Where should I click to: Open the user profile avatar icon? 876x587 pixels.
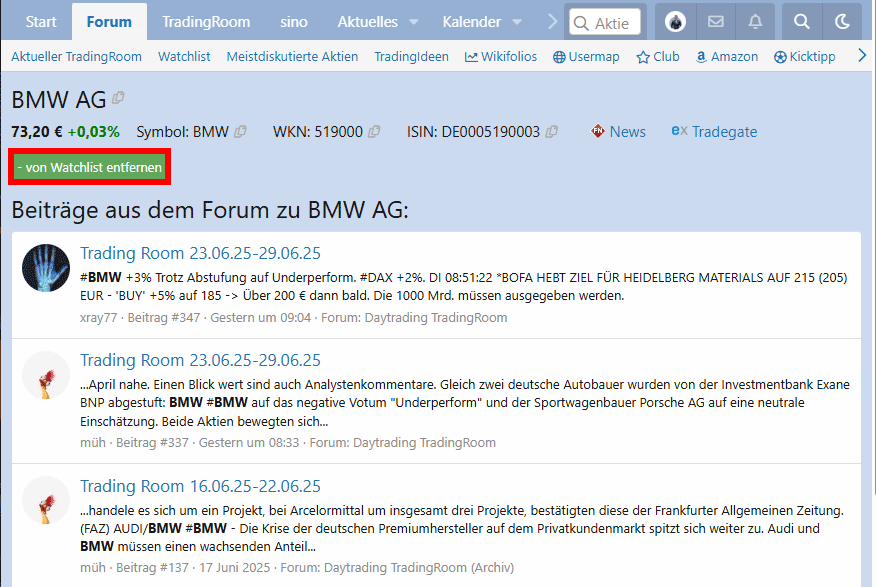click(x=675, y=22)
